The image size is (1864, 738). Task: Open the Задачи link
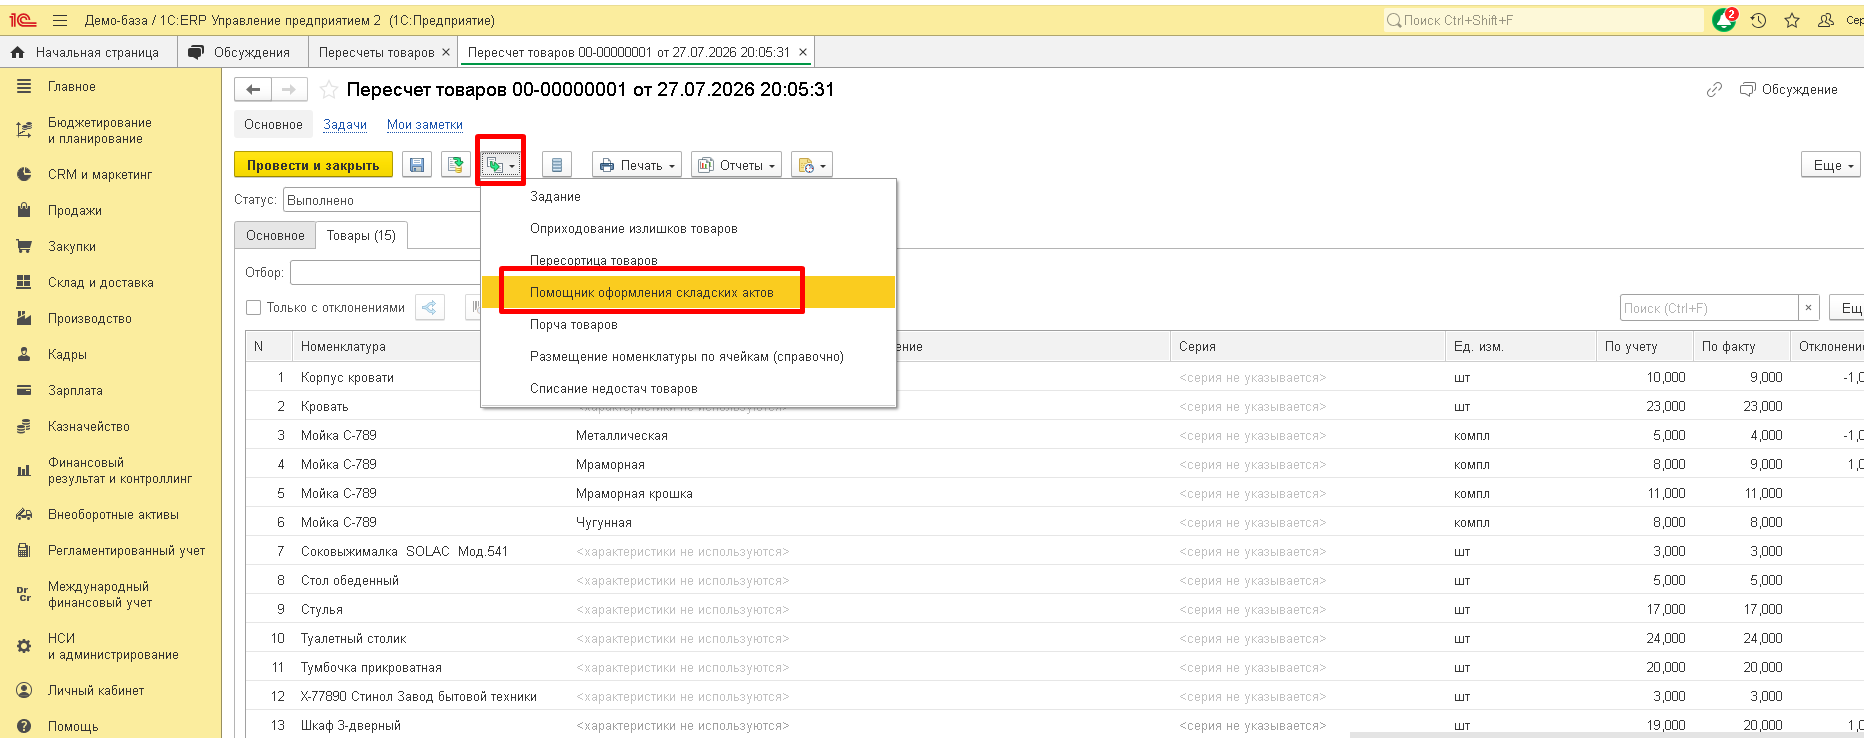click(x=345, y=125)
